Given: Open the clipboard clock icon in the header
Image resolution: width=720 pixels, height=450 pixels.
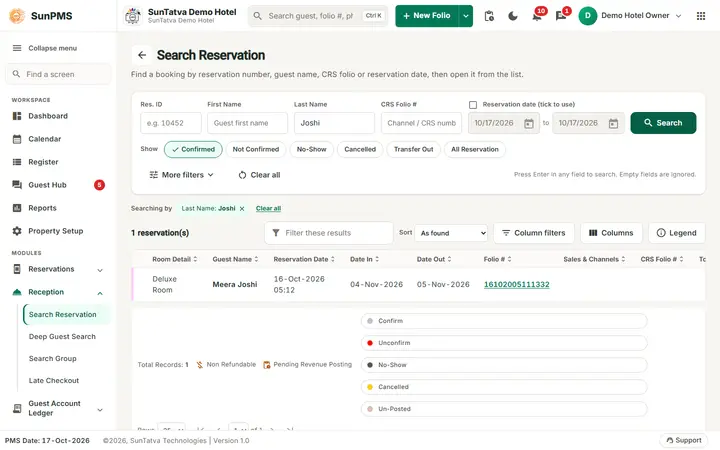Looking at the screenshot, I should tap(489, 16).
